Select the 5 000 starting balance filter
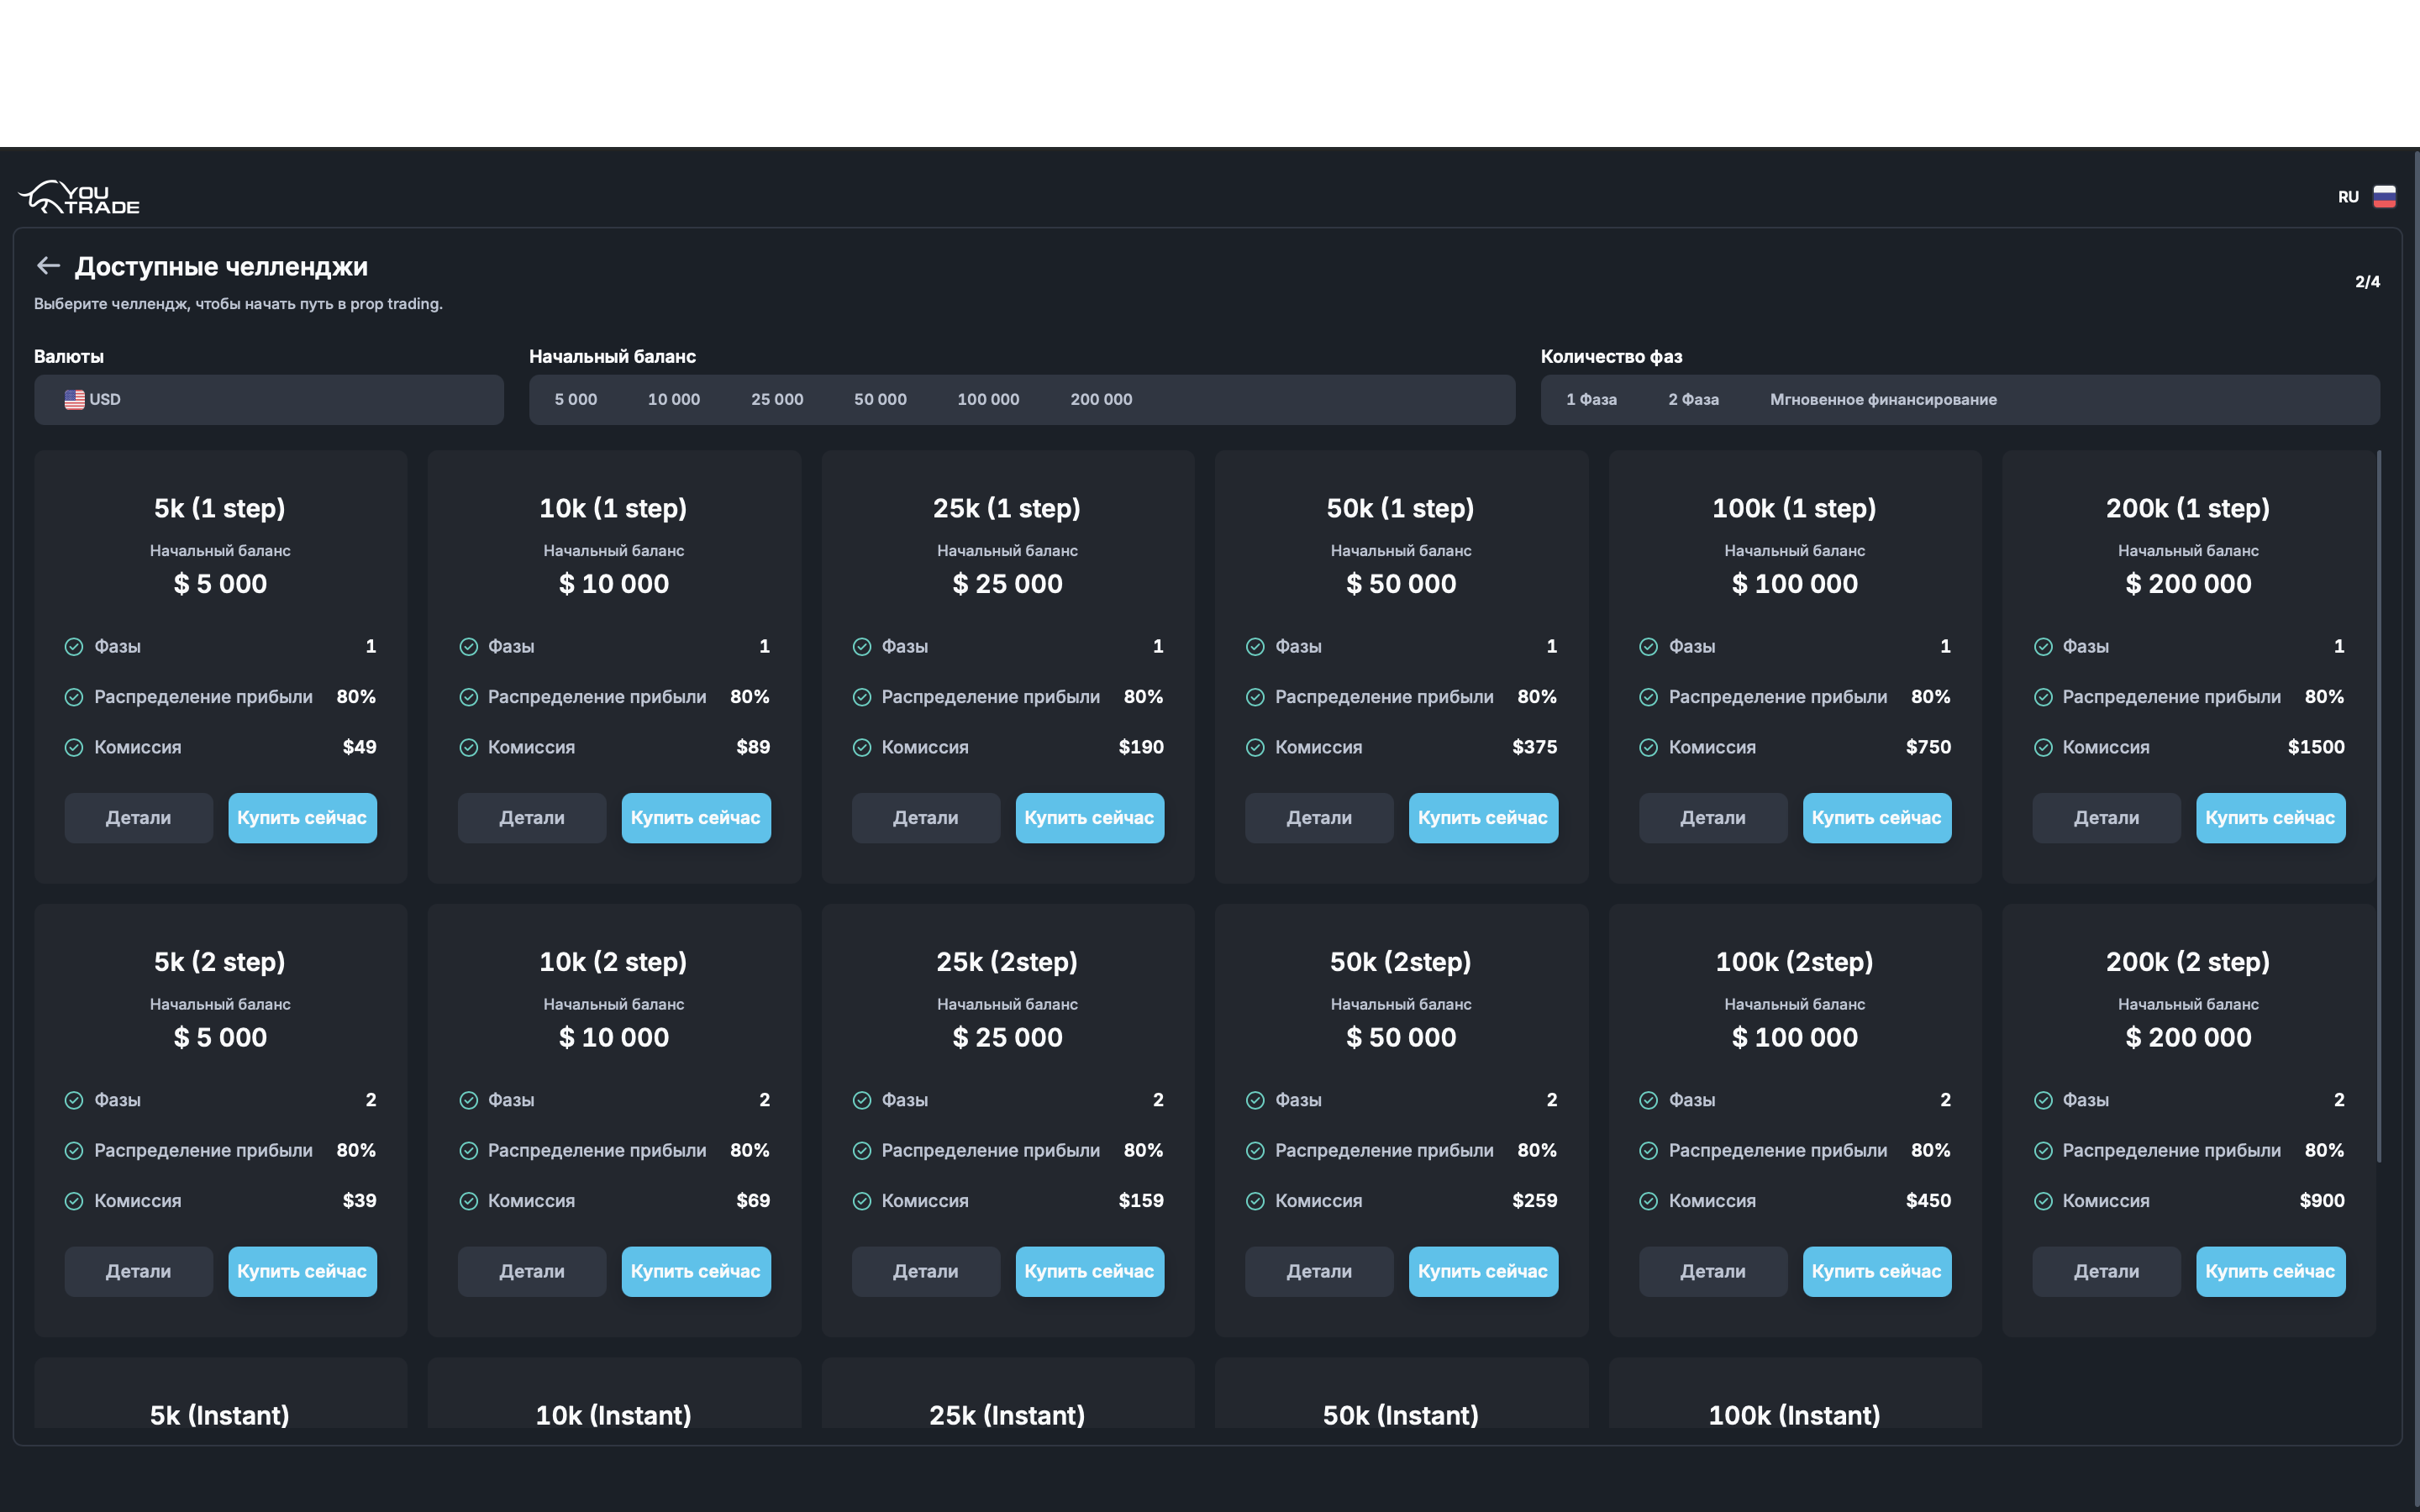The height and width of the screenshot is (1512, 2420). (576, 400)
